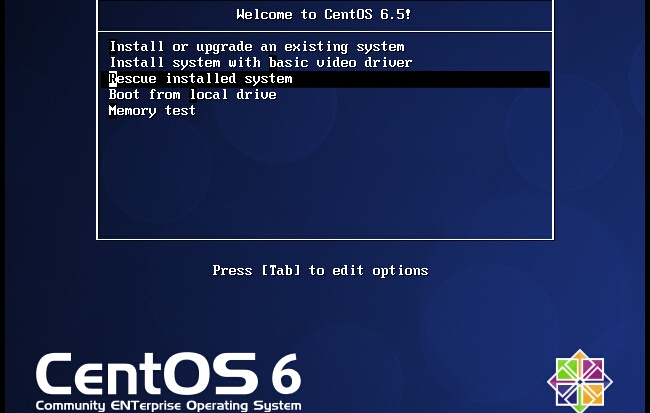Choose "Install system with basic video driver"
Viewport: 650px width, 413px height.
(x=261, y=63)
